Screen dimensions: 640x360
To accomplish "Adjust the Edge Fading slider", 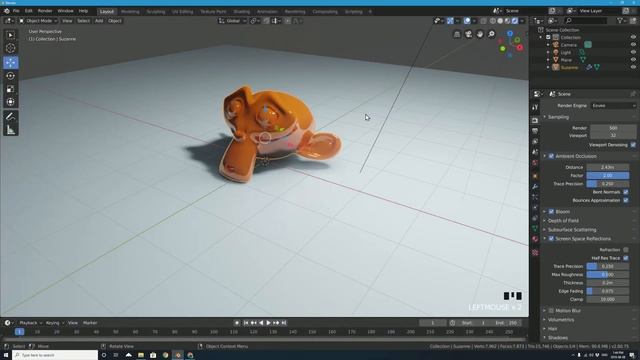I will pyautogui.click(x=608, y=291).
